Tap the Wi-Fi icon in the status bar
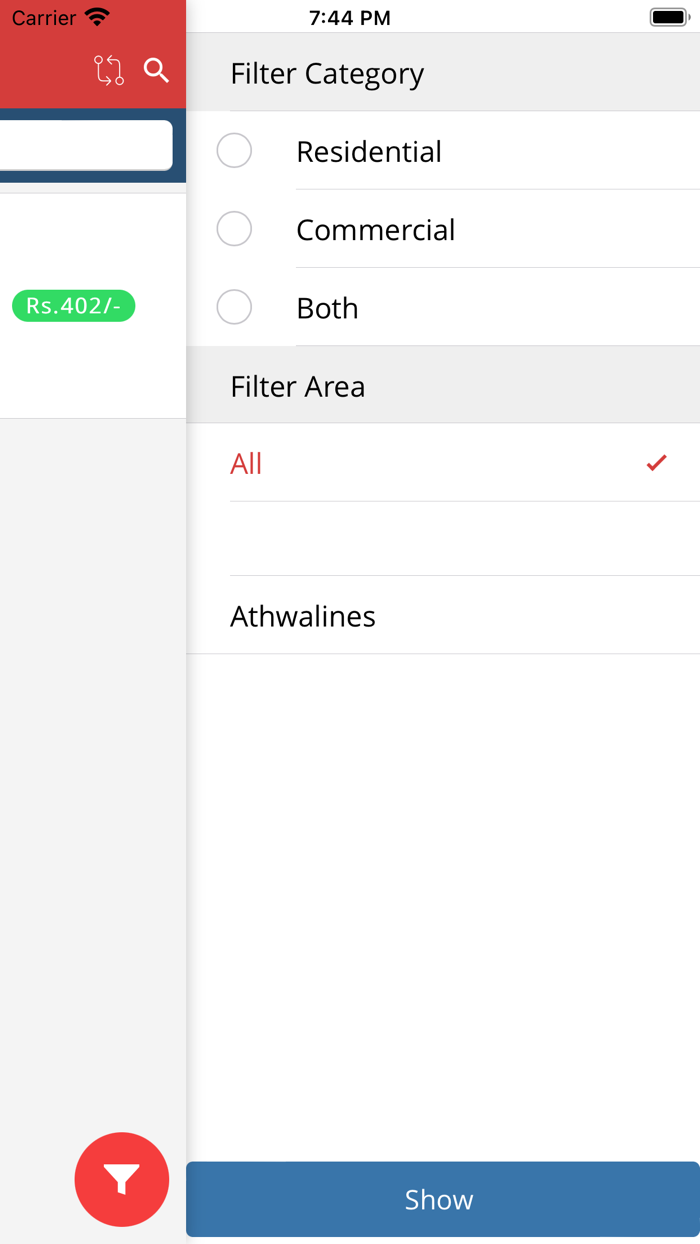 tap(96, 16)
